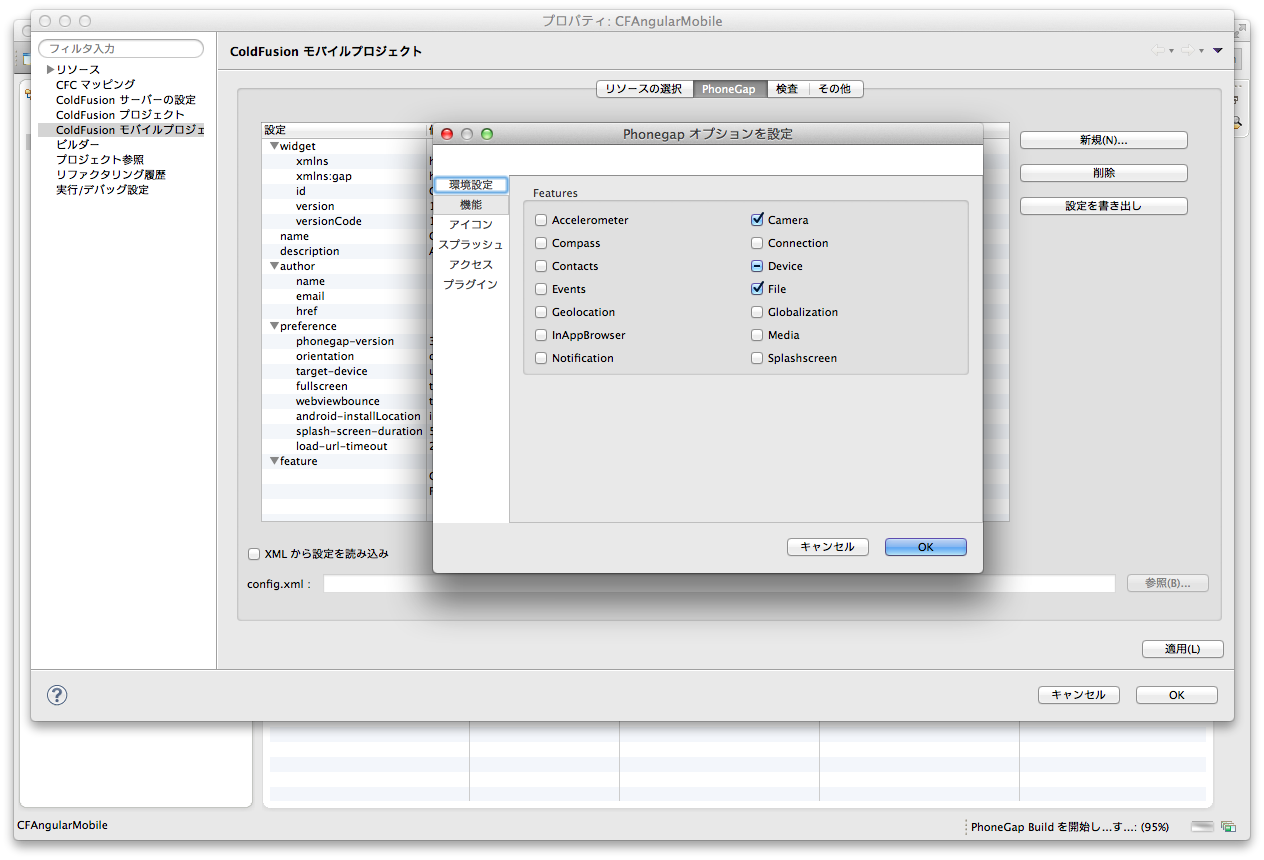
Task: Click the 参照(B)... button
Action: coord(1168,583)
